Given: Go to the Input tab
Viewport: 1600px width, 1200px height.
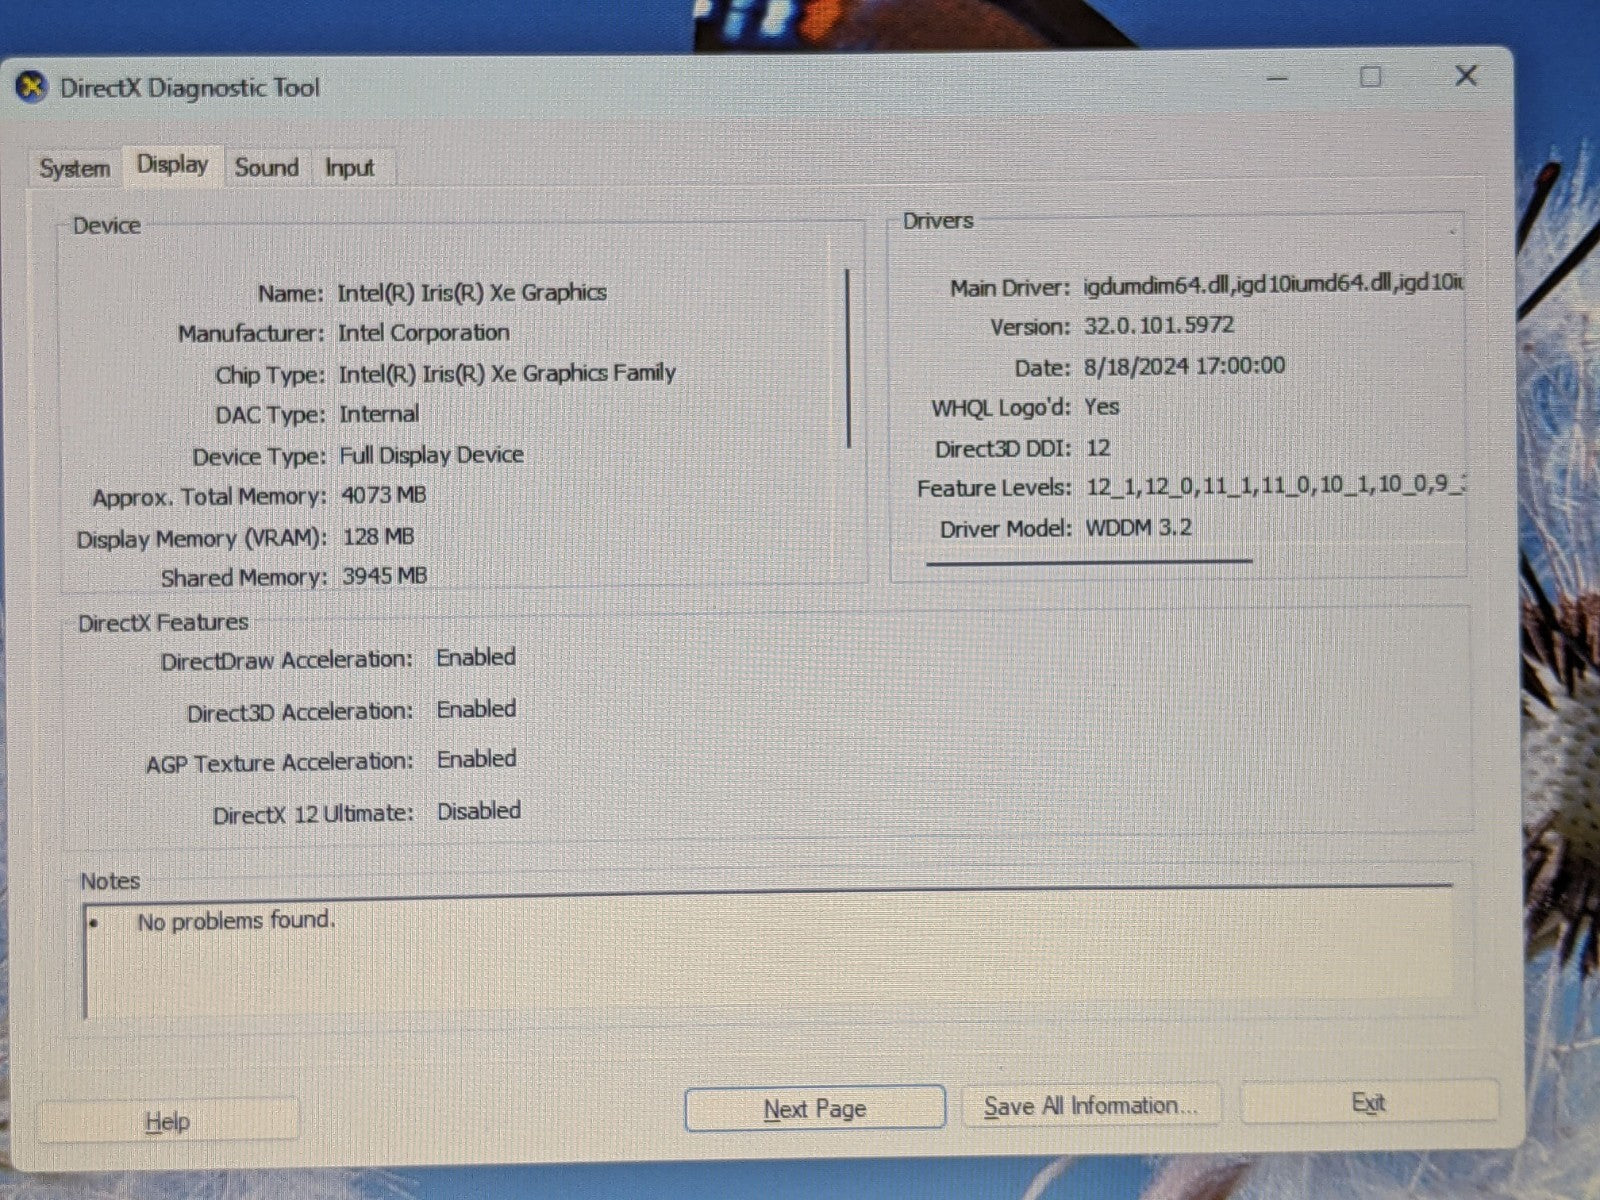Looking at the screenshot, I should pos(349,168).
